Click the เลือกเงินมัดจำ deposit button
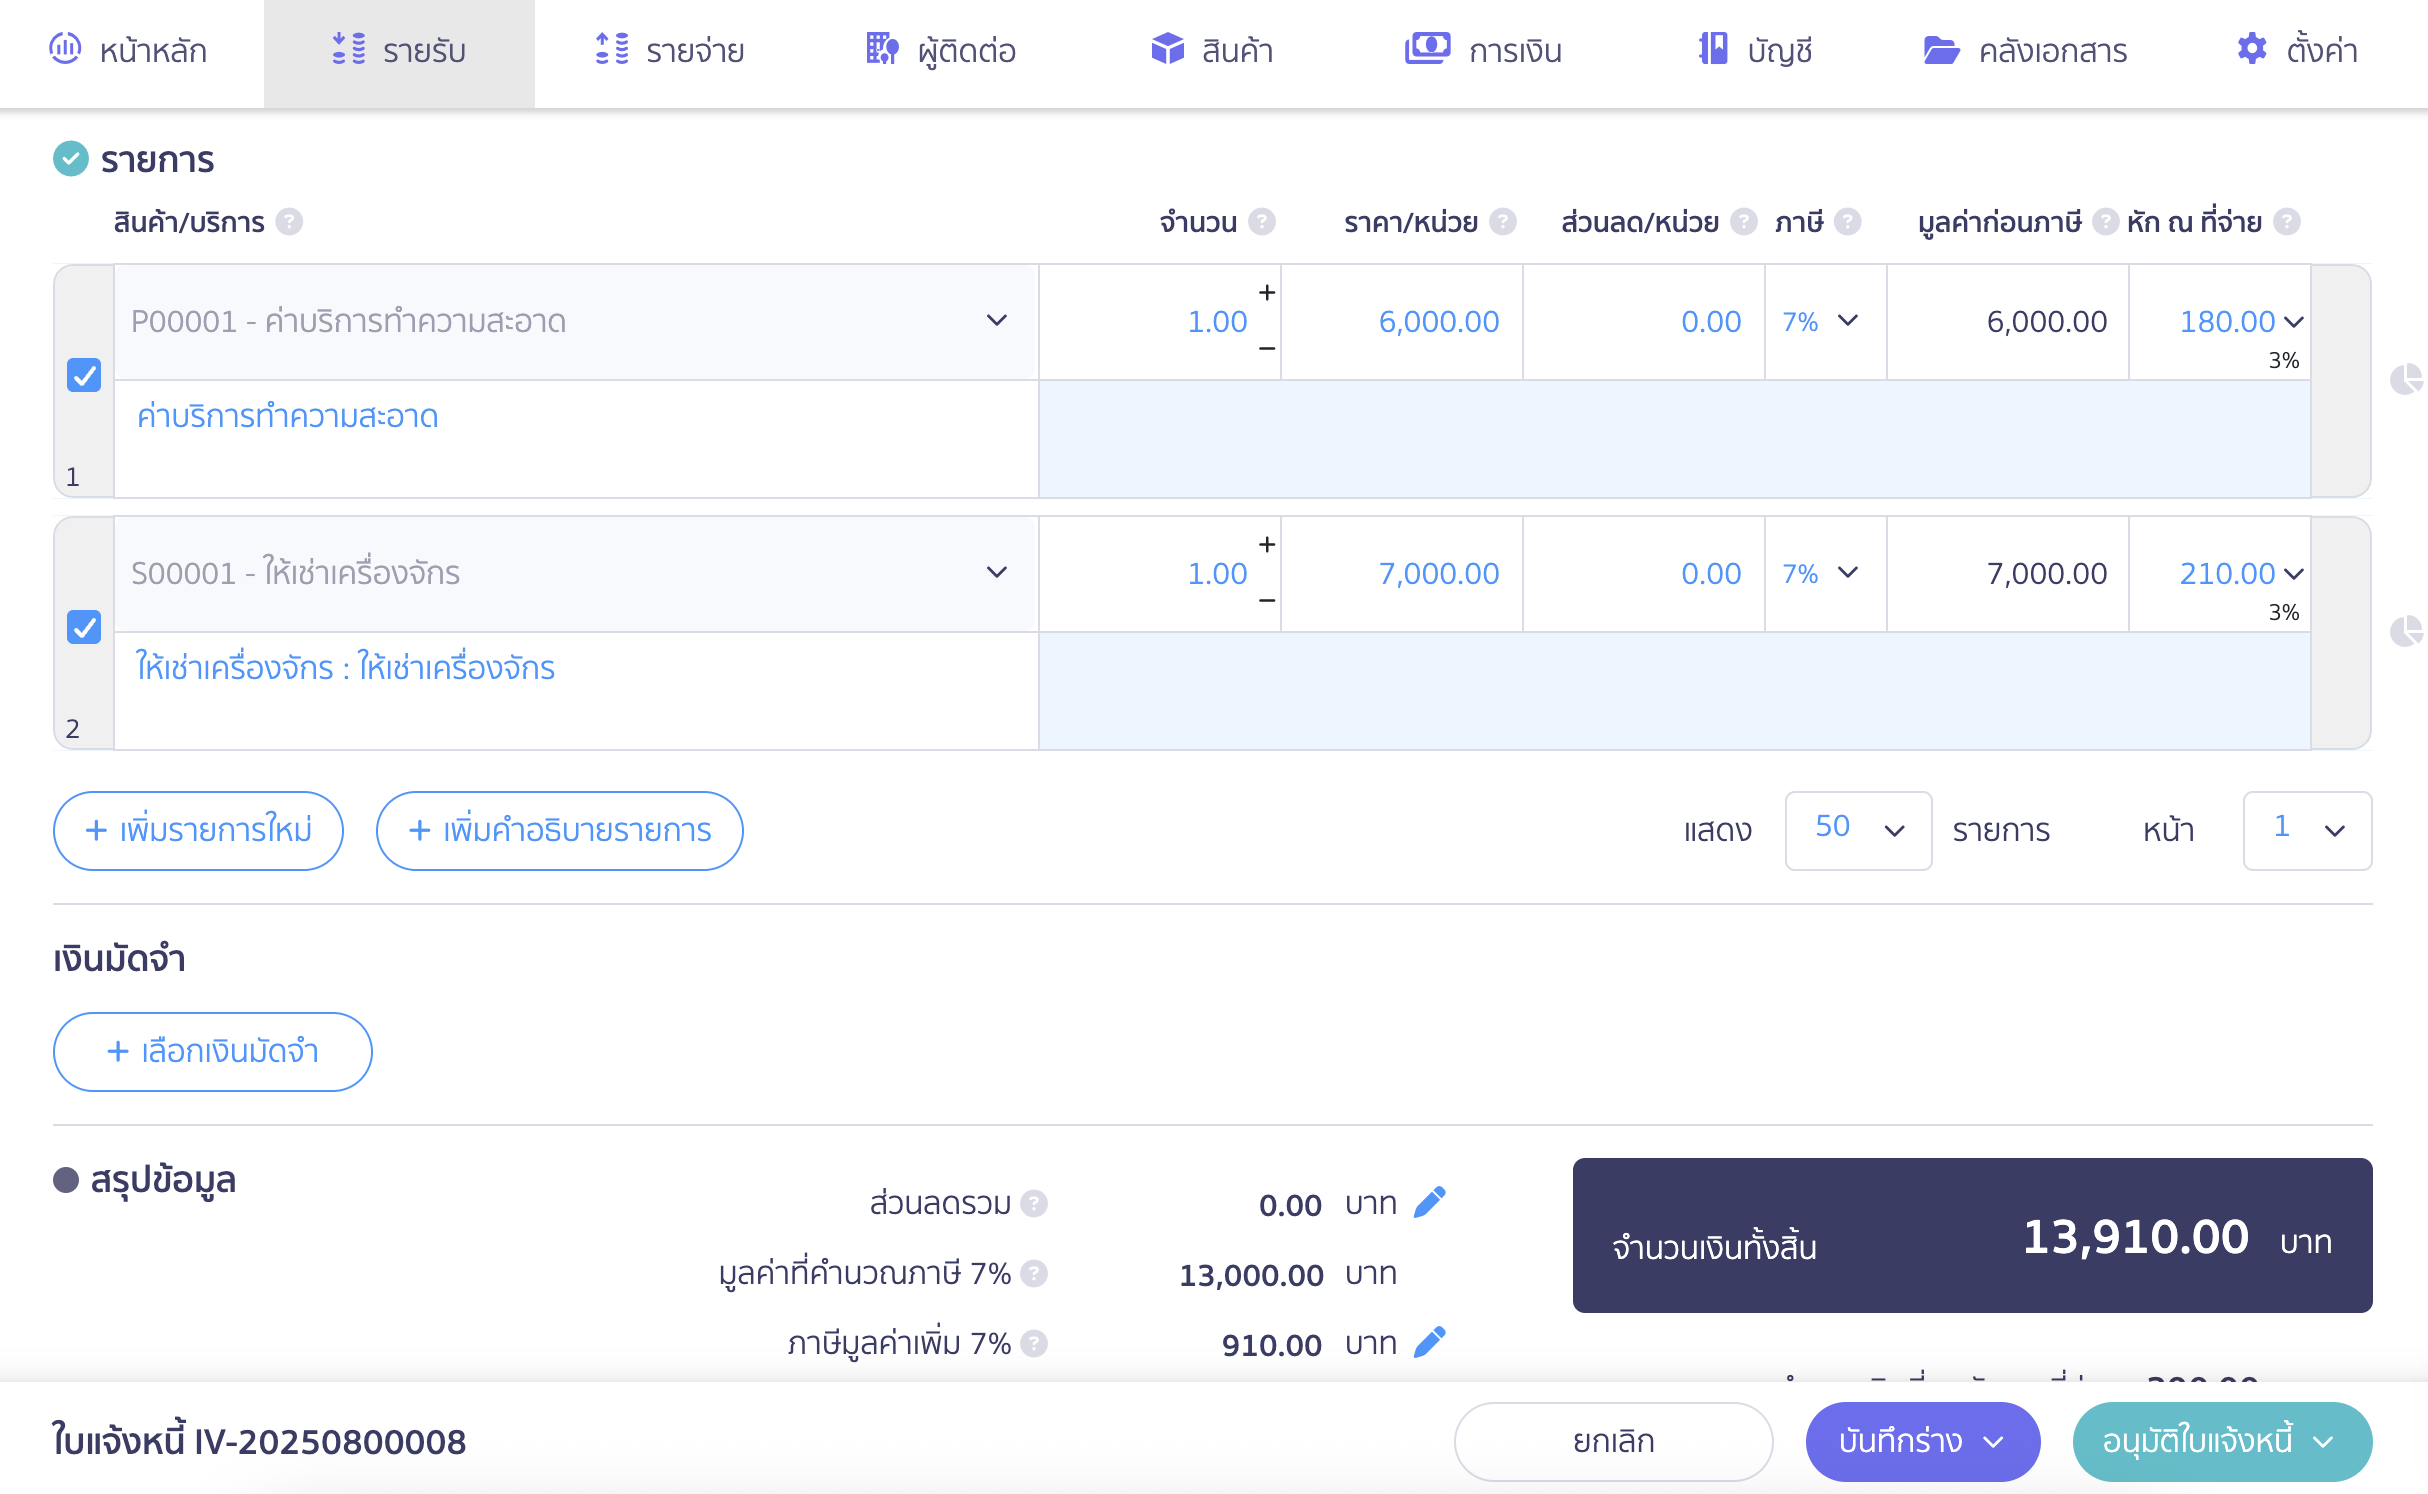 [x=212, y=1052]
